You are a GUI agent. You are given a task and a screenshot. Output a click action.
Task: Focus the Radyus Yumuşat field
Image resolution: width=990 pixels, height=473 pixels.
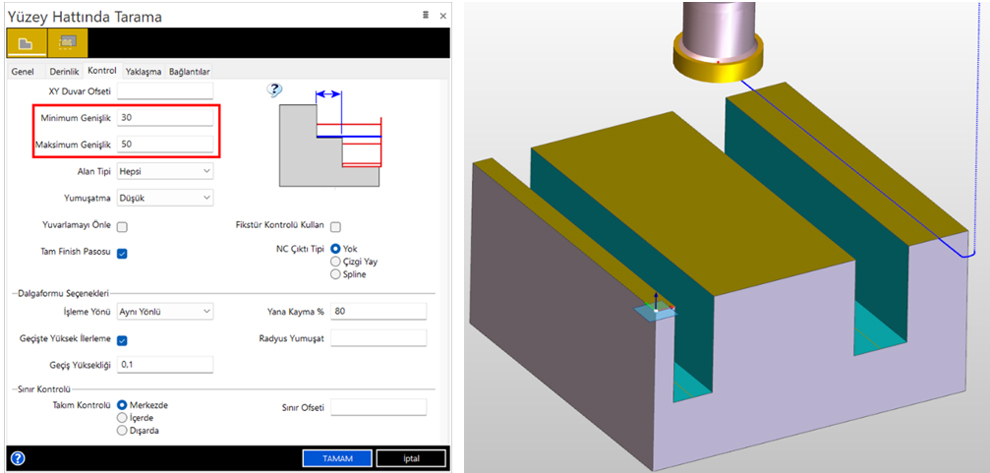pyautogui.click(x=378, y=338)
